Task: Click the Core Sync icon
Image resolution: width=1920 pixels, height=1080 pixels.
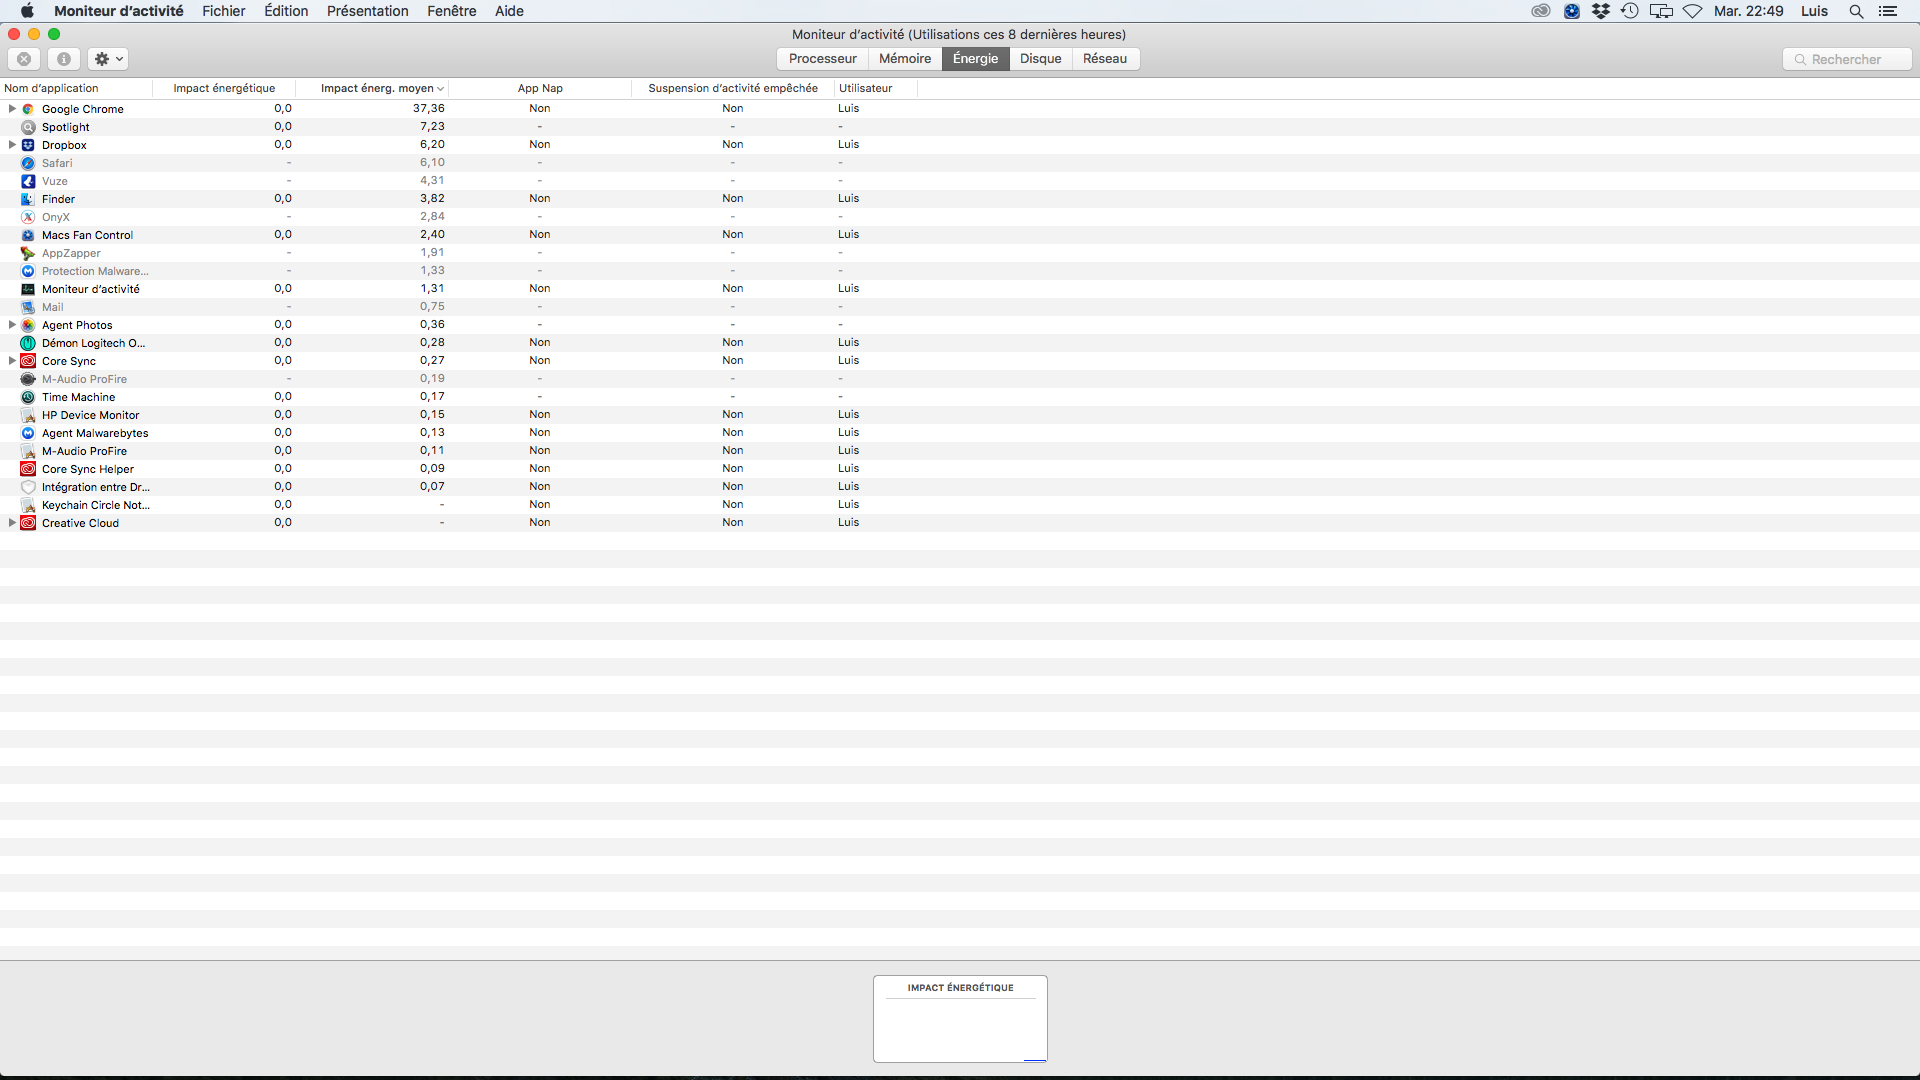Action: click(28, 361)
